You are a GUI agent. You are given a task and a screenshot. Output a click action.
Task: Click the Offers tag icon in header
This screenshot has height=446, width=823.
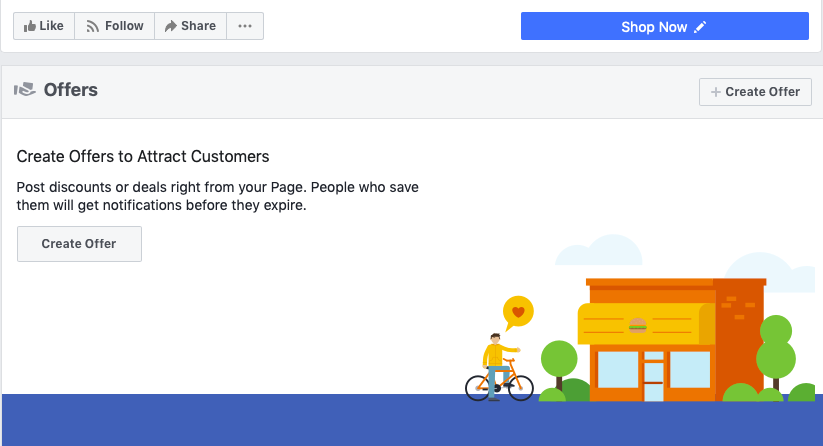(25, 90)
